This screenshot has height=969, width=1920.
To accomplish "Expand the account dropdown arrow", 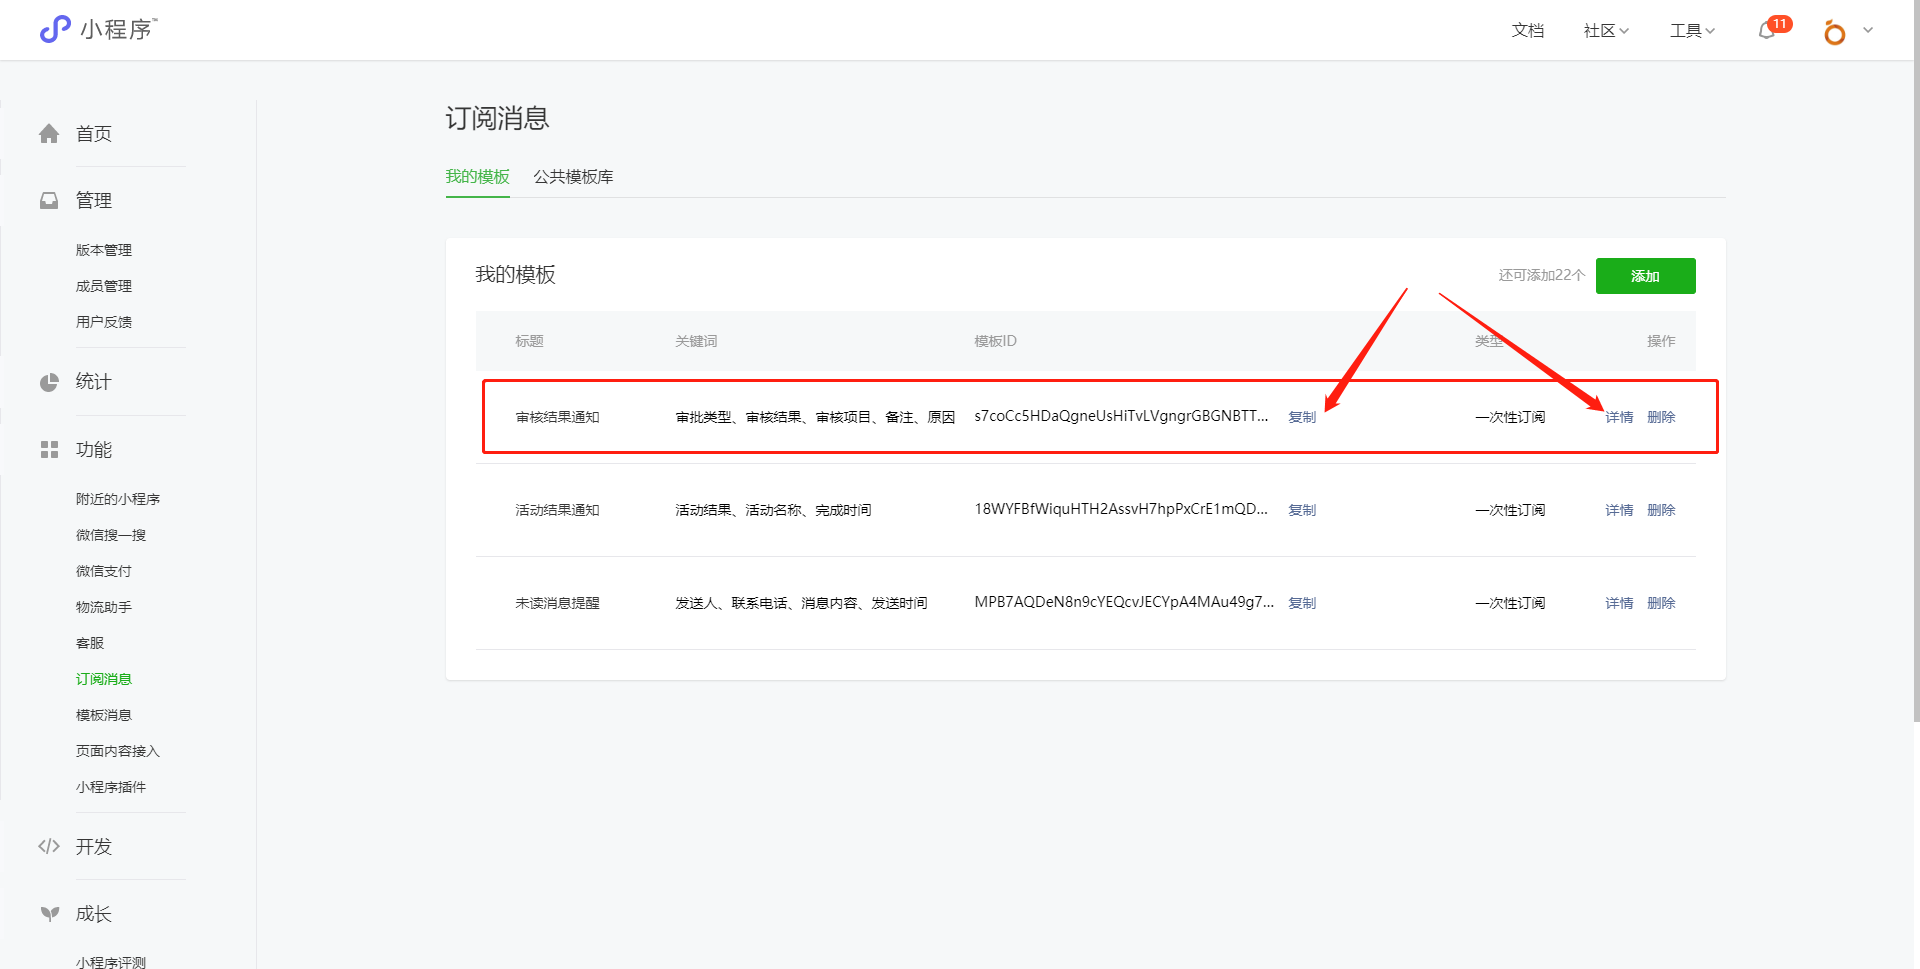I will pyautogui.click(x=1868, y=30).
